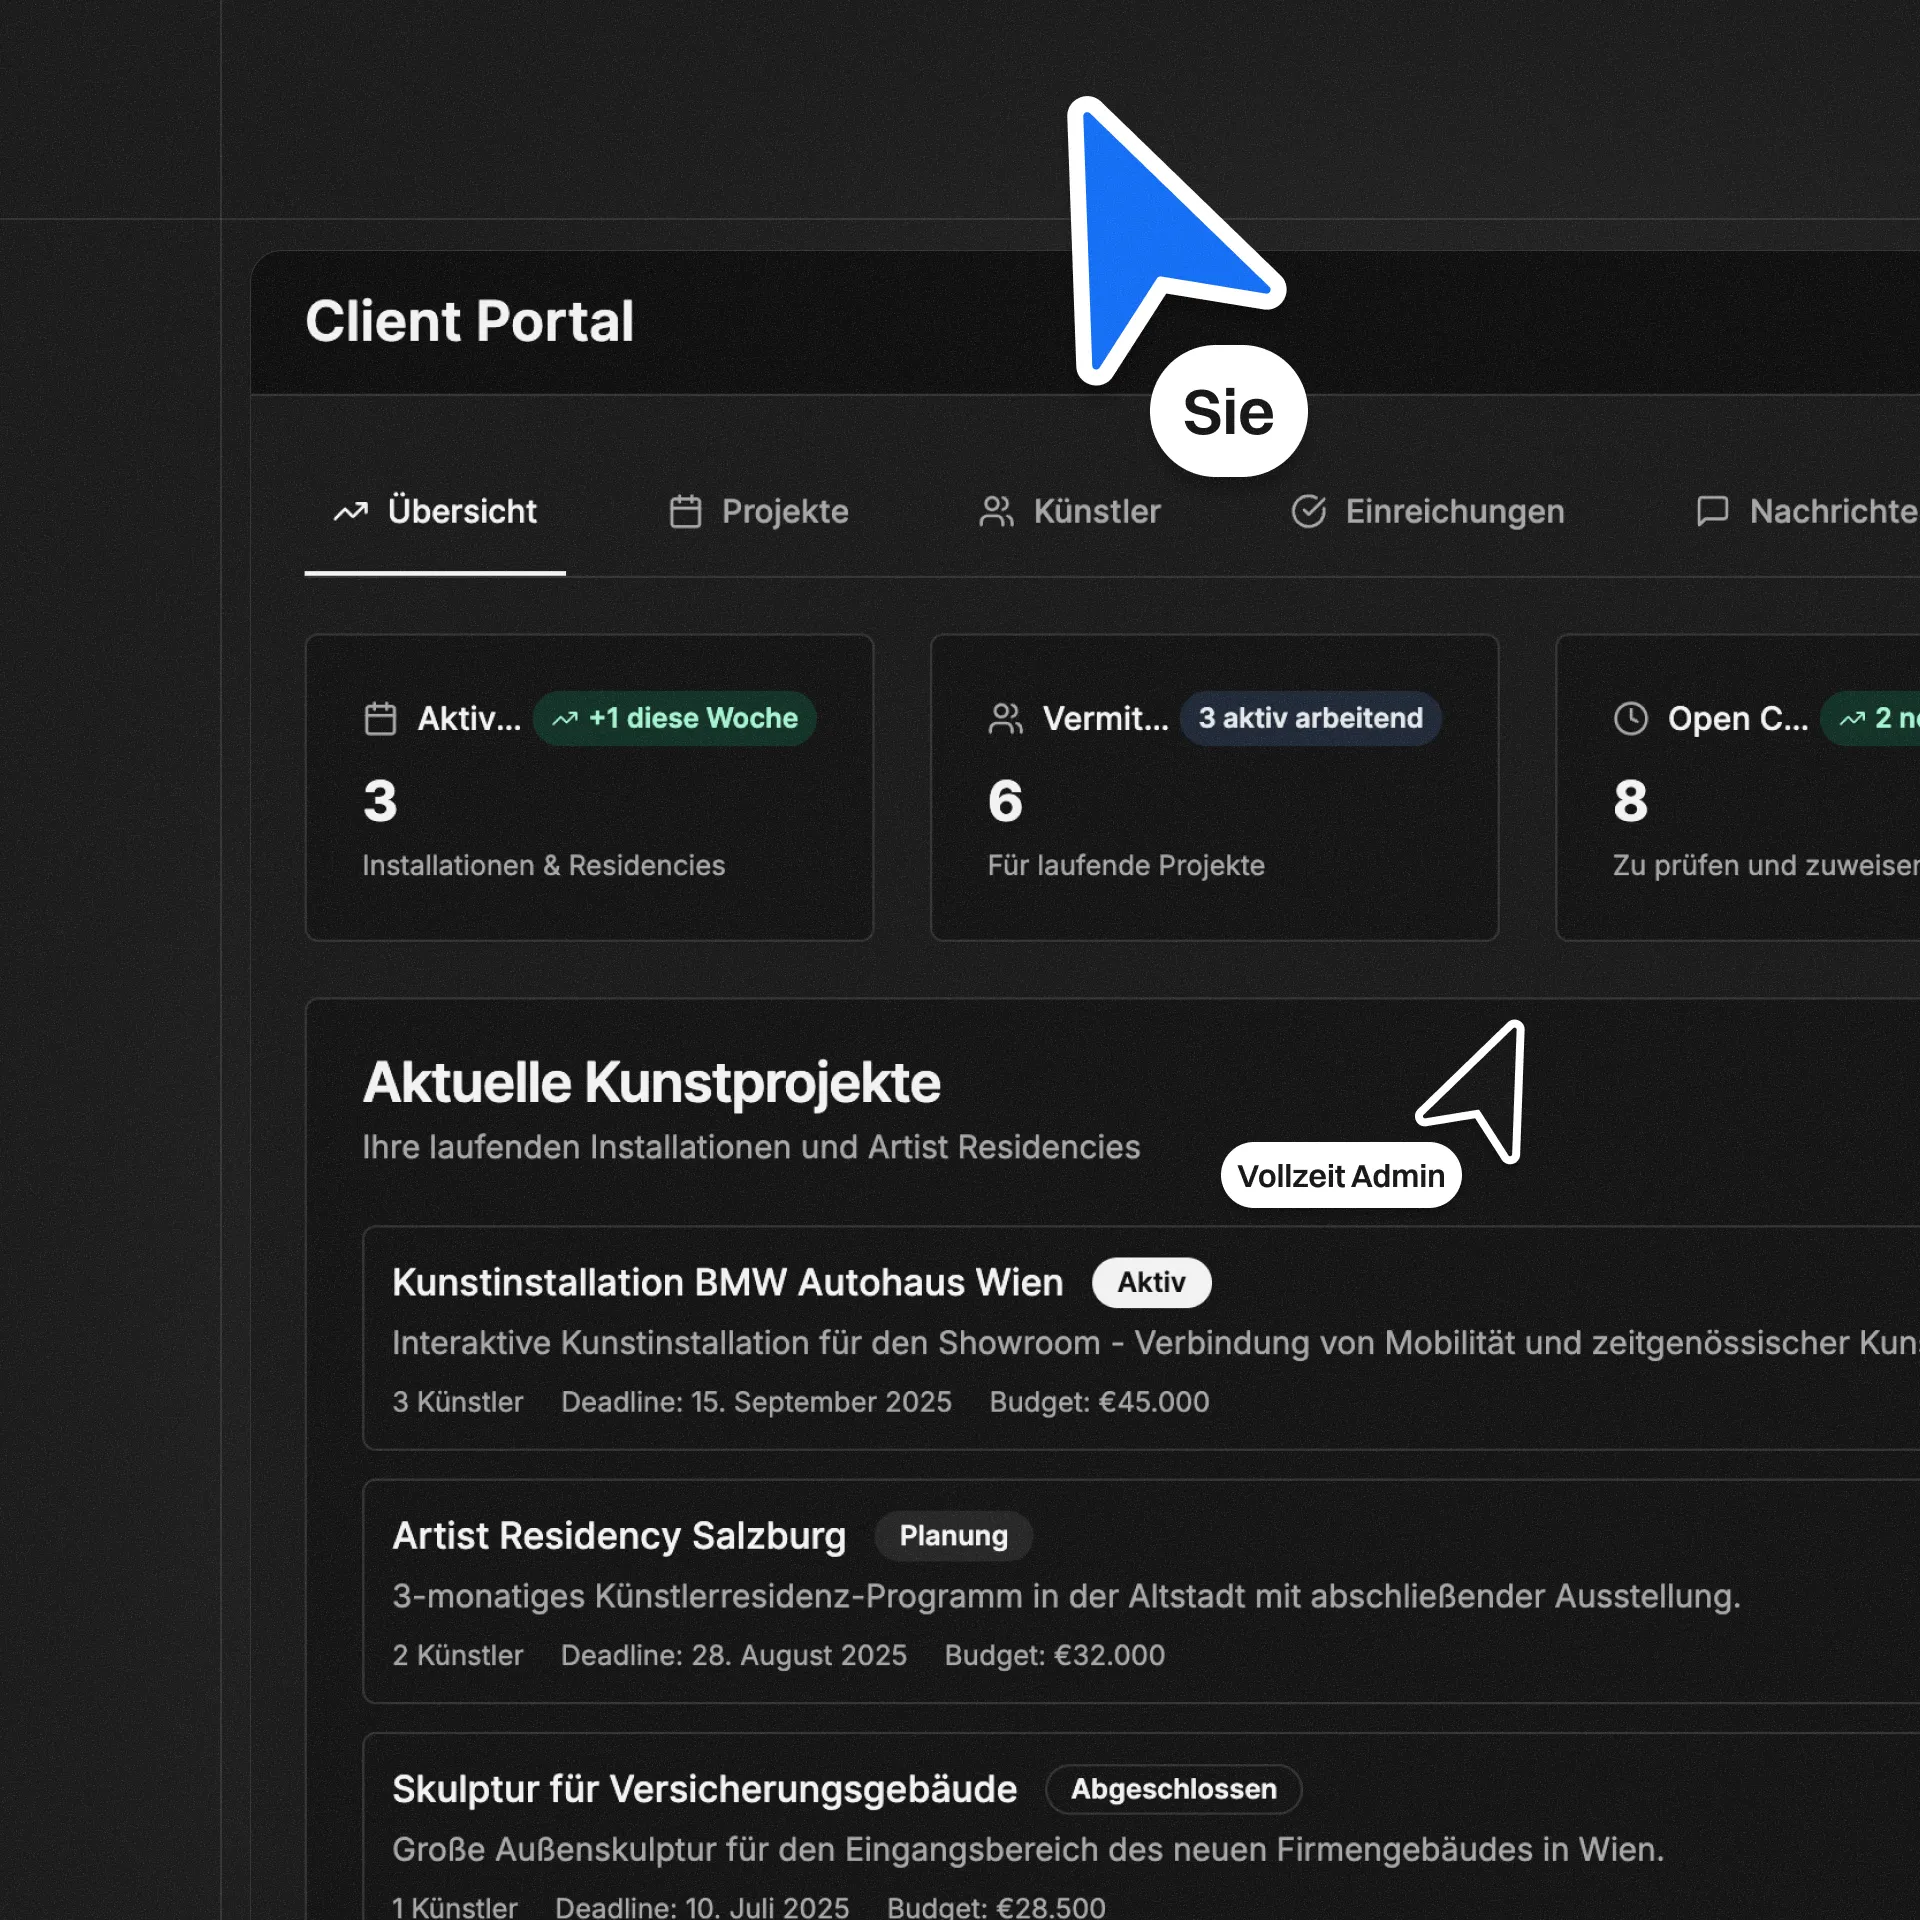Open Artist Residency Salzburg project
The width and height of the screenshot is (1920, 1920).
pos(618,1535)
